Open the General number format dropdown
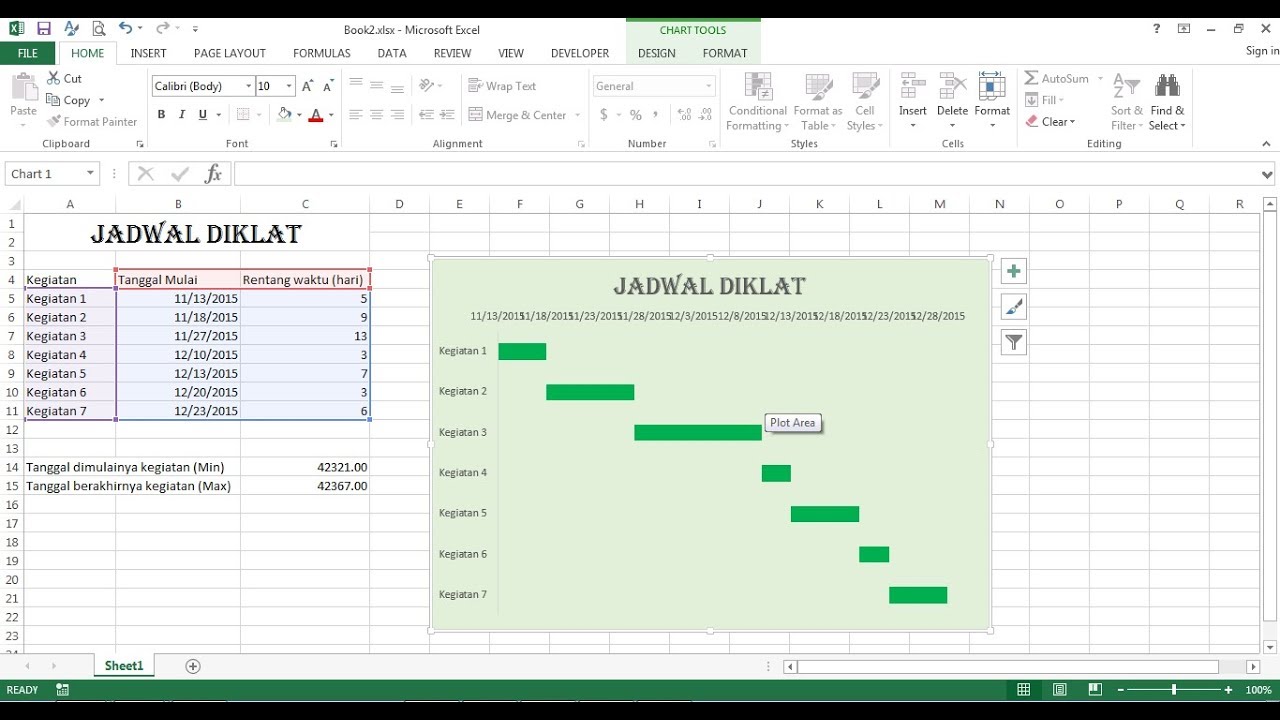The image size is (1280, 720). click(x=709, y=87)
